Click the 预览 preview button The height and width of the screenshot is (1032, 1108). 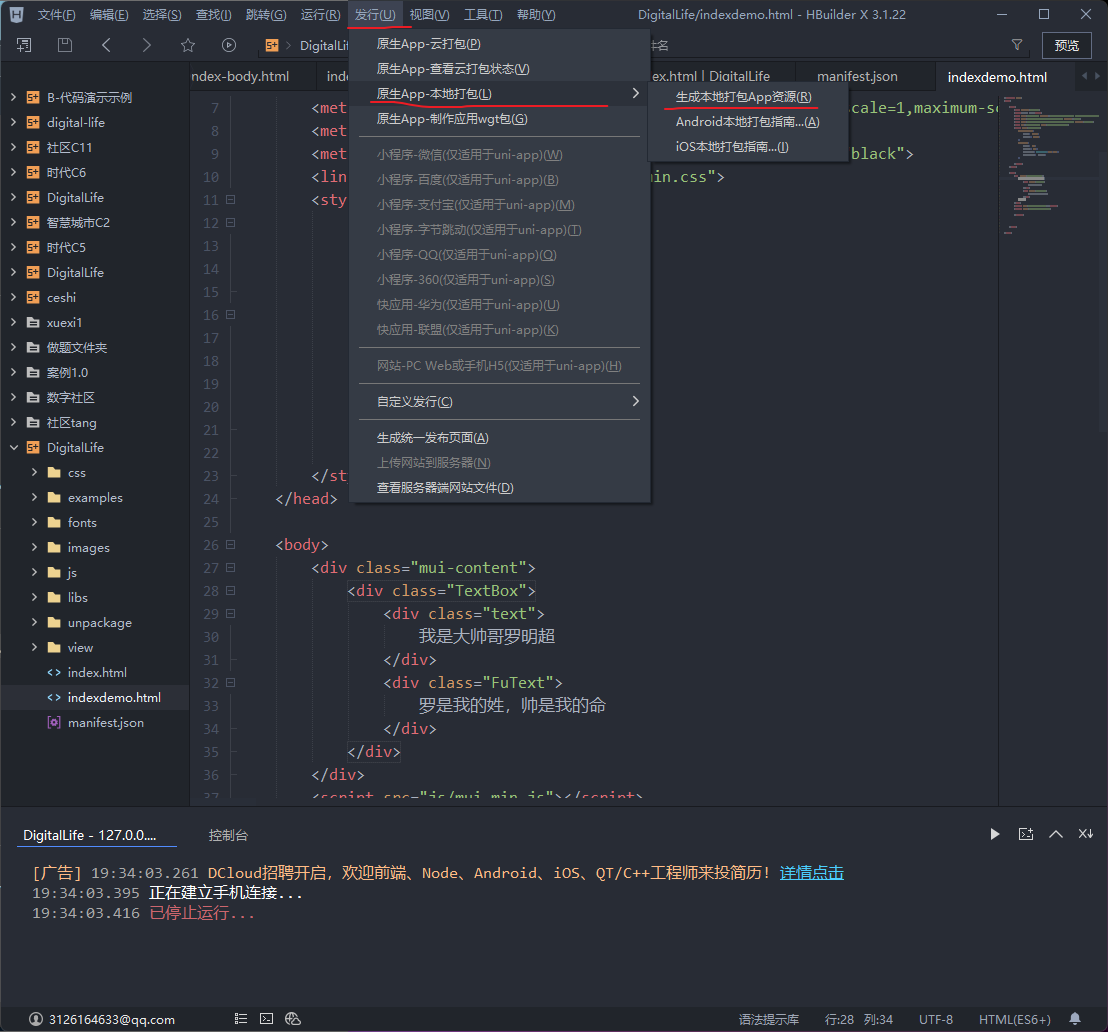pos(1066,45)
